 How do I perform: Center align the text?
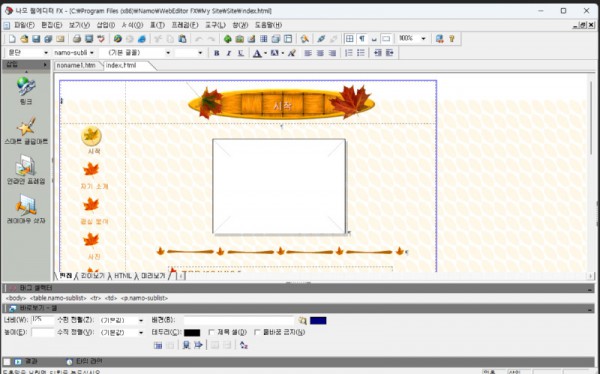320,53
